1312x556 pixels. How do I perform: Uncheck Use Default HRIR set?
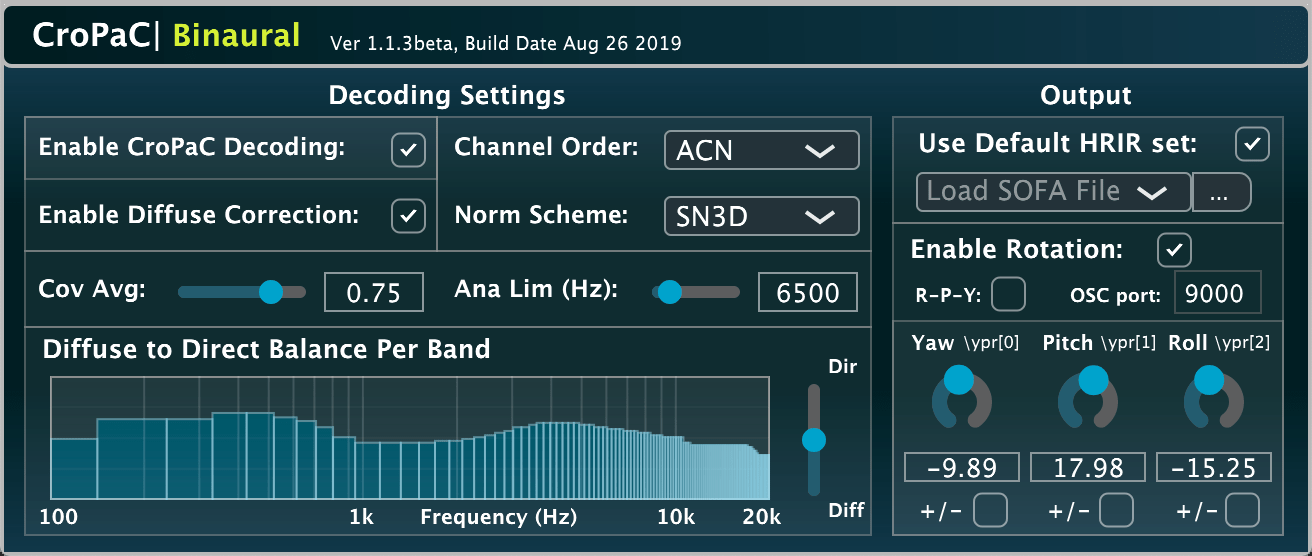point(1252,144)
